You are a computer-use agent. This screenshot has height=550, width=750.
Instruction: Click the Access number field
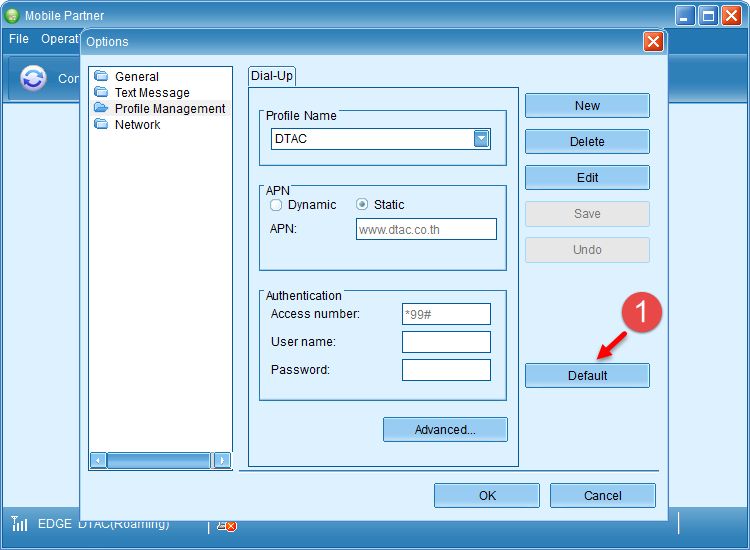click(x=446, y=314)
